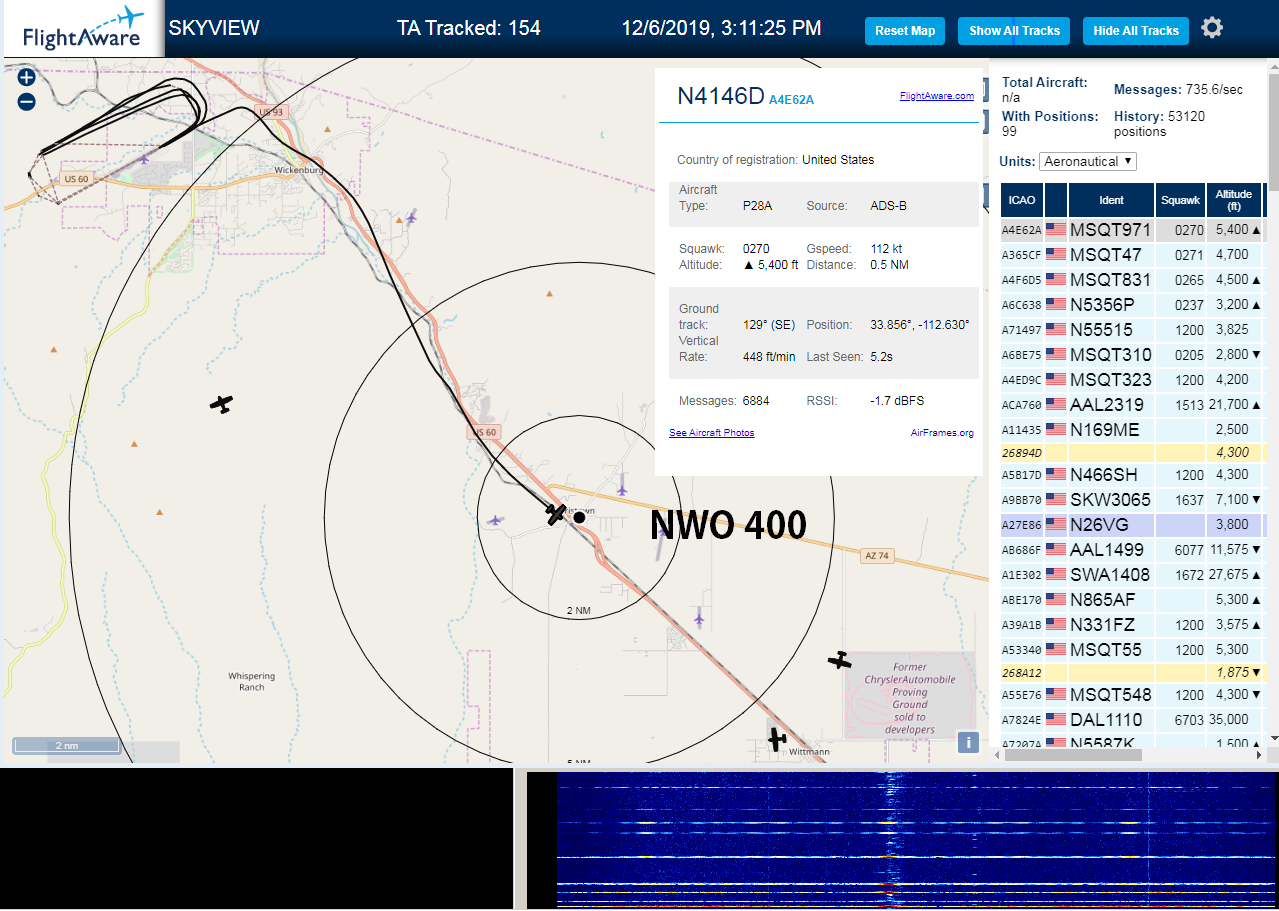Click the FlightAware logo

point(84,29)
